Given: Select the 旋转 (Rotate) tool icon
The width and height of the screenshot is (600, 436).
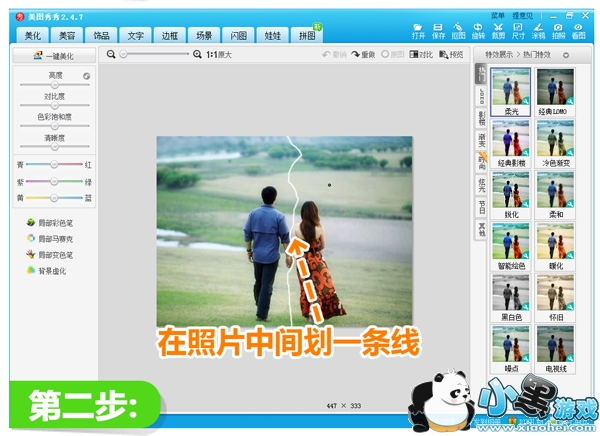Looking at the screenshot, I should pos(478,30).
